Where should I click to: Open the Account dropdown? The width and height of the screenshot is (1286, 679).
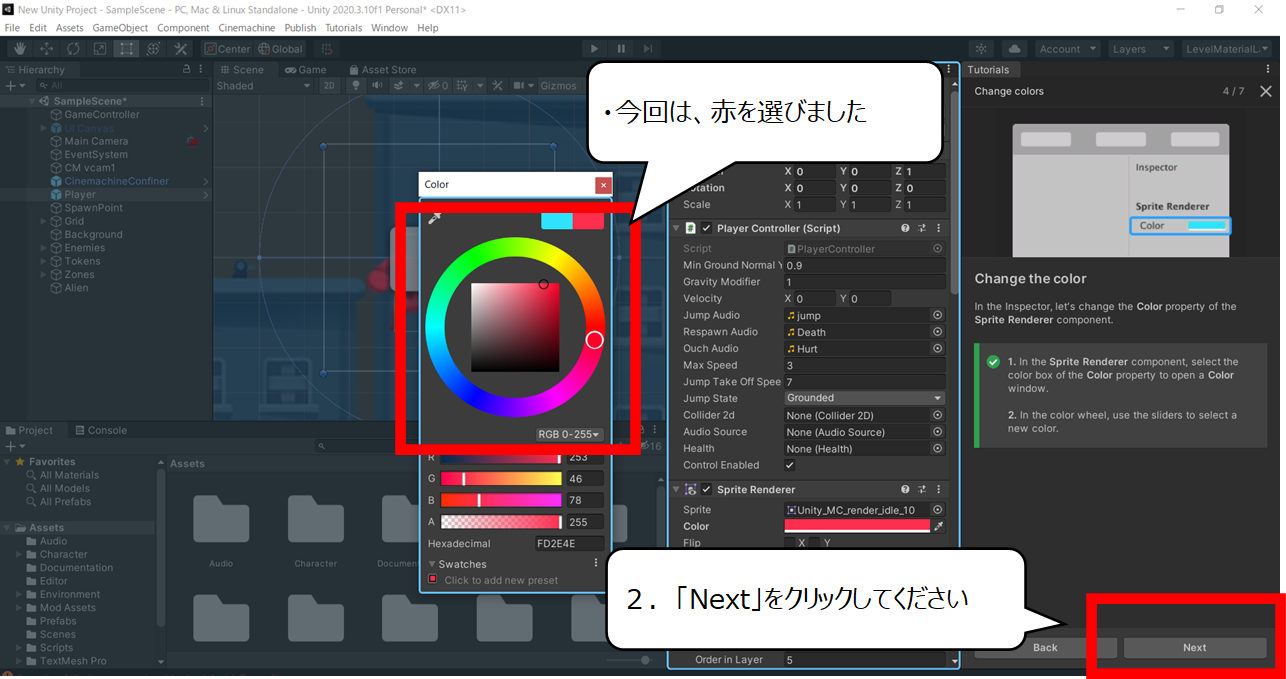1067,49
